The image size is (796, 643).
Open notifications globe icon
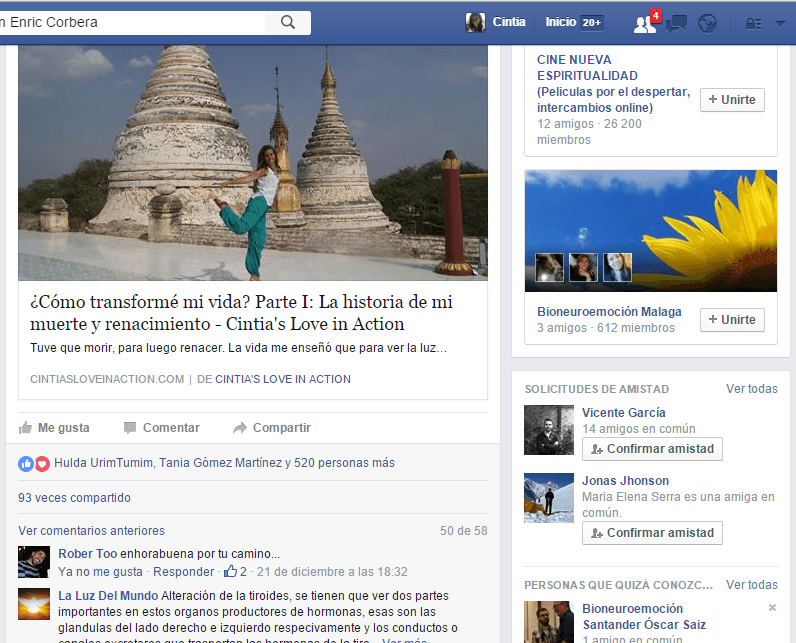pos(708,23)
